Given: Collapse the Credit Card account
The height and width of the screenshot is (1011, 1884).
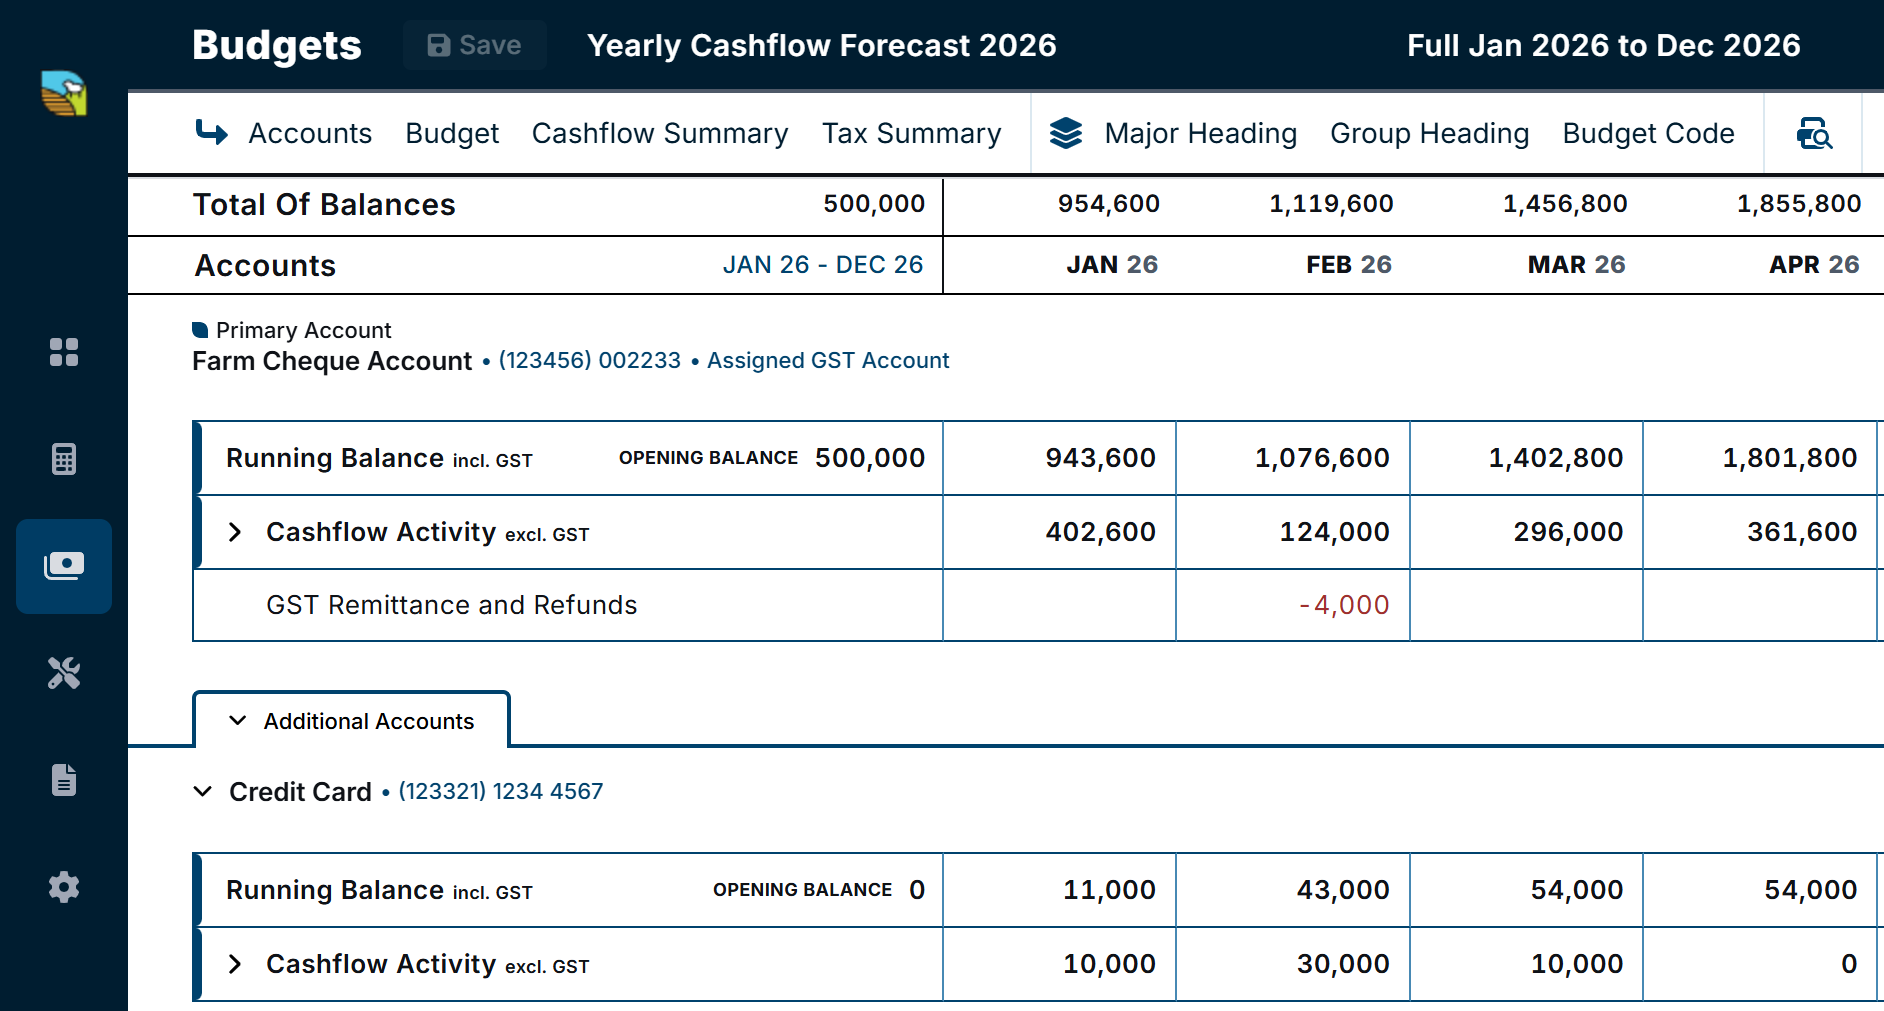Looking at the screenshot, I should coord(203,792).
